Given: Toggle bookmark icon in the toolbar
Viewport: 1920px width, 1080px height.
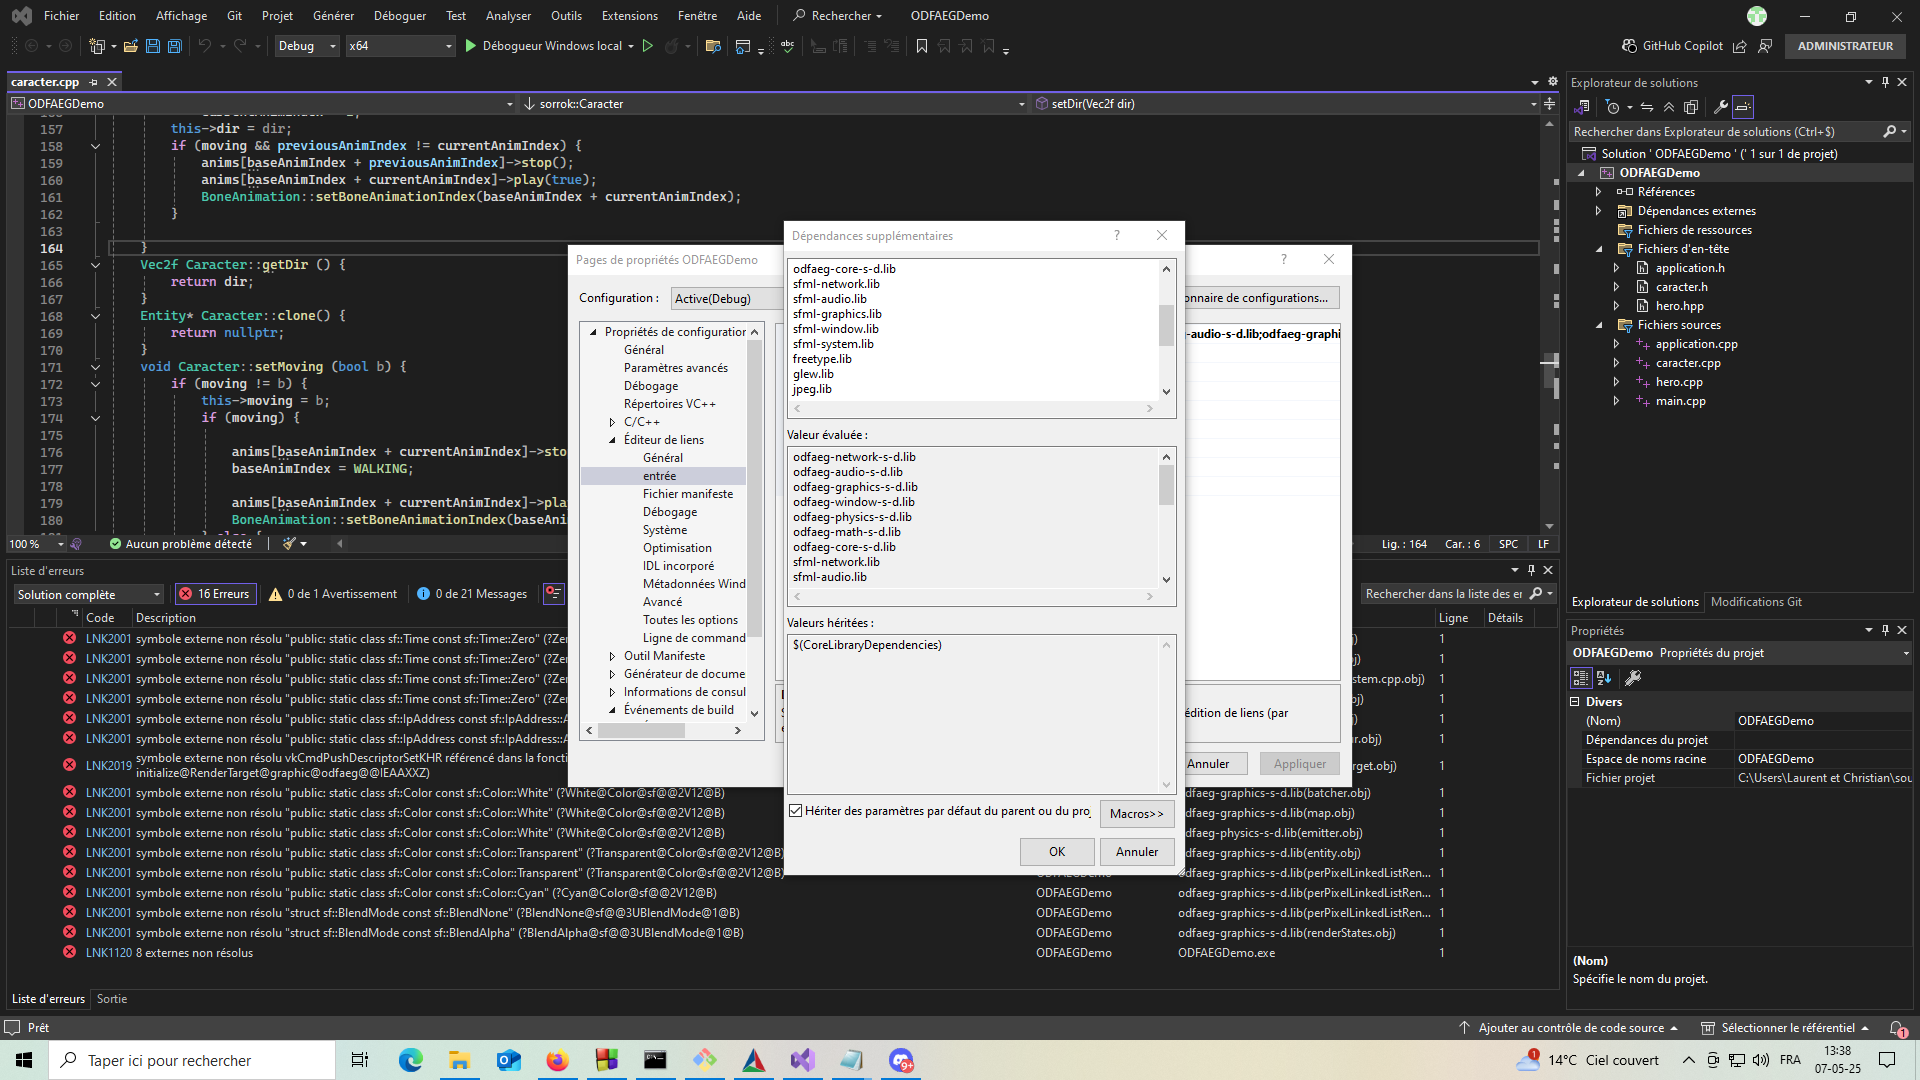Looking at the screenshot, I should click(x=922, y=46).
